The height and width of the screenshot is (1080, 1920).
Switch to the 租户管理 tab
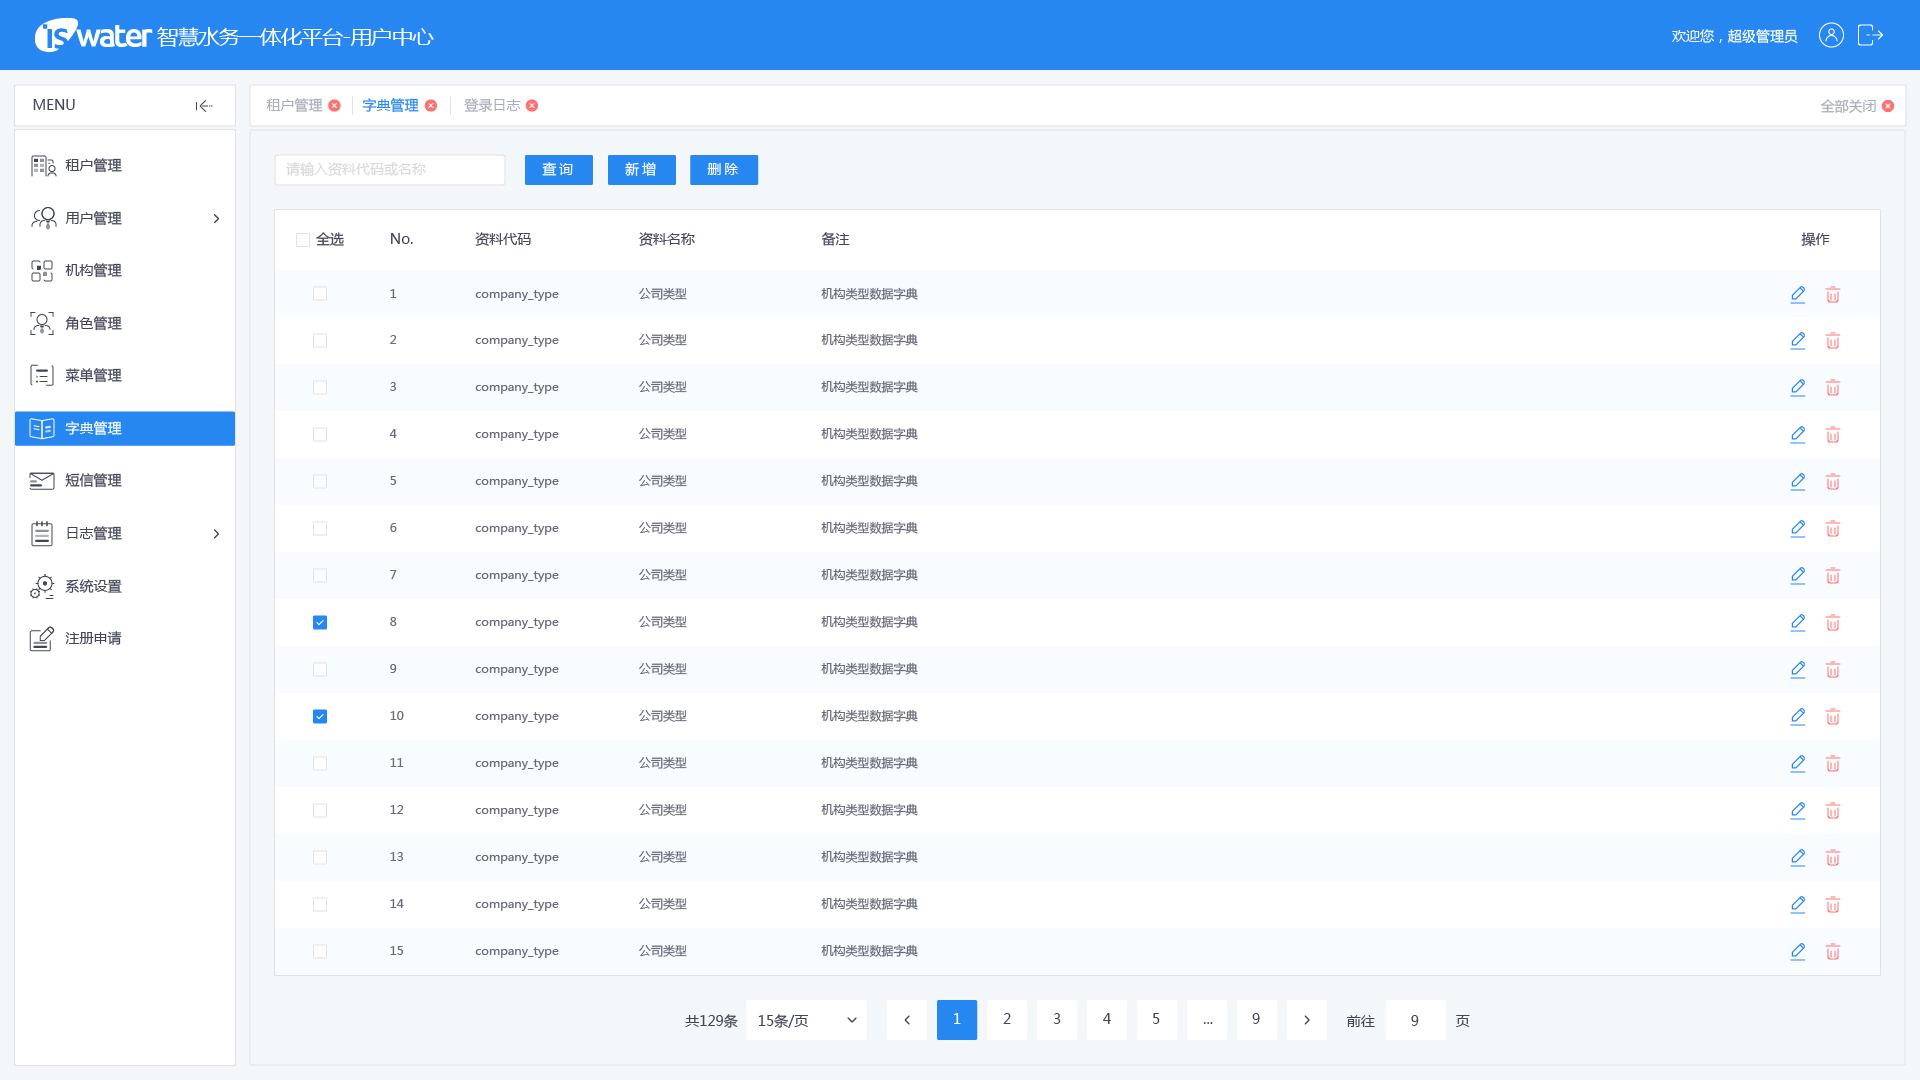click(x=294, y=106)
